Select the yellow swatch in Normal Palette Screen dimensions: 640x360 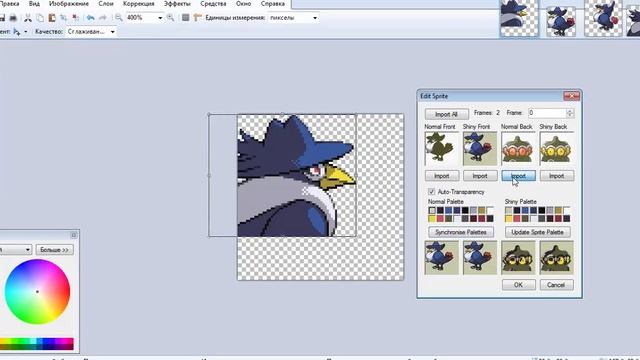click(x=432, y=218)
